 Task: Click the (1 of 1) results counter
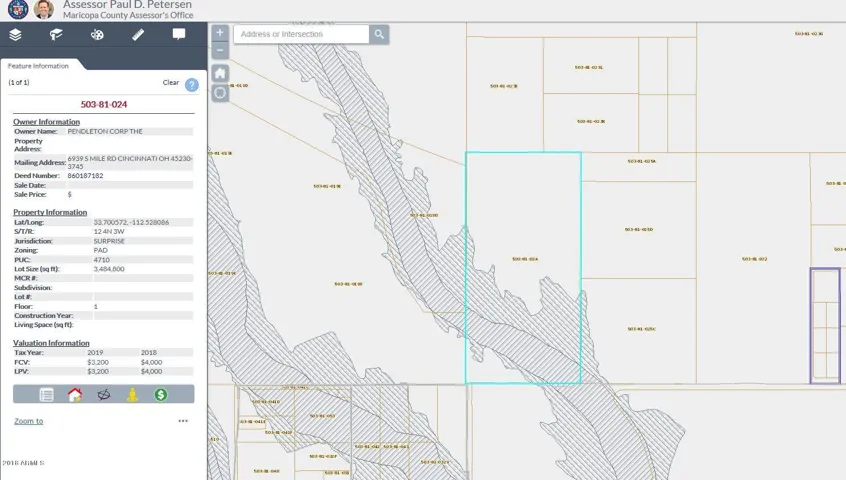[x=19, y=83]
